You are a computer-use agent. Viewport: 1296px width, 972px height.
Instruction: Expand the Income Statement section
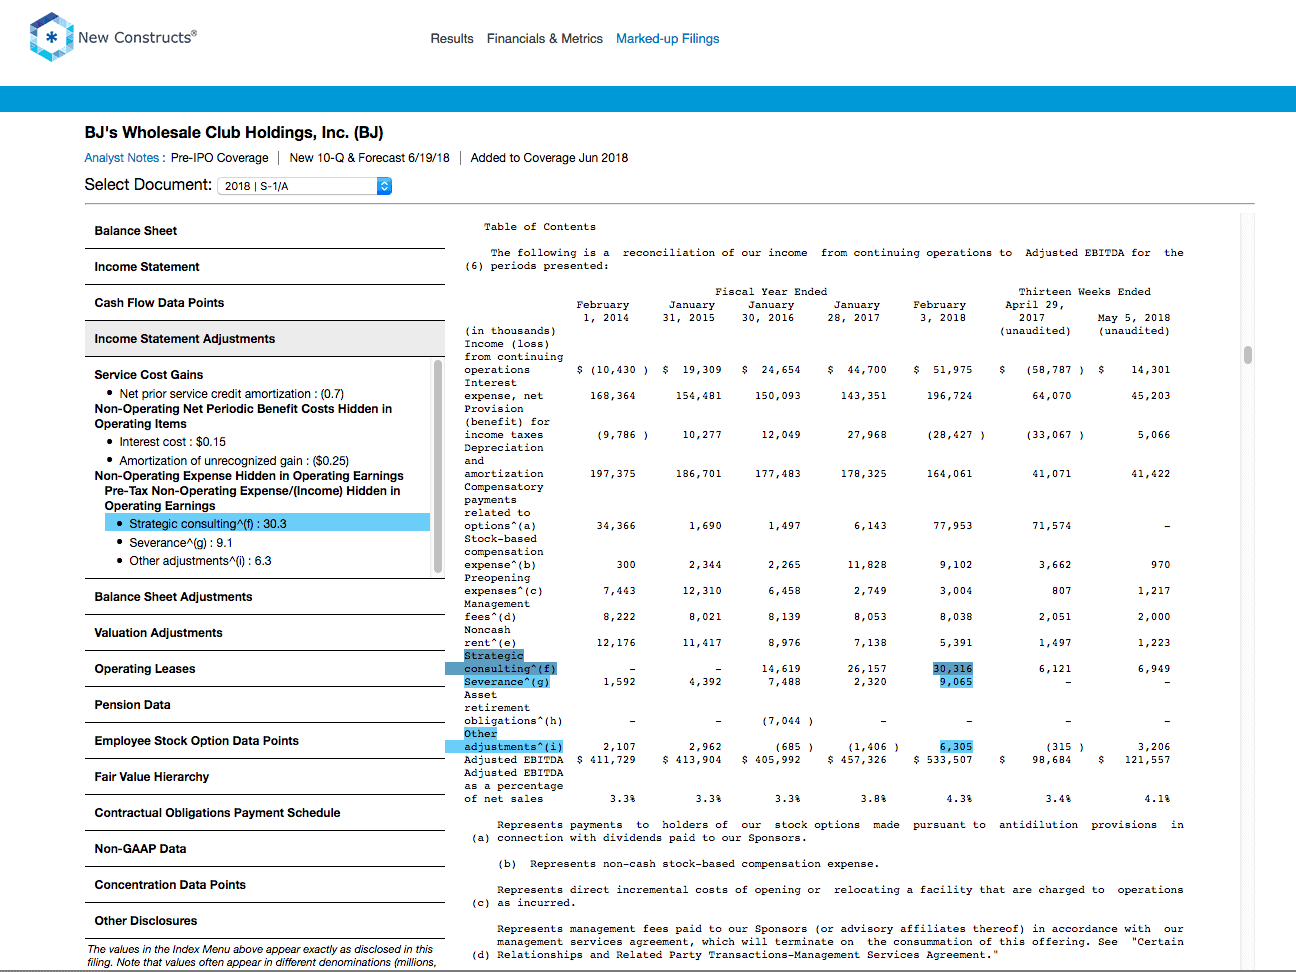(x=265, y=267)
